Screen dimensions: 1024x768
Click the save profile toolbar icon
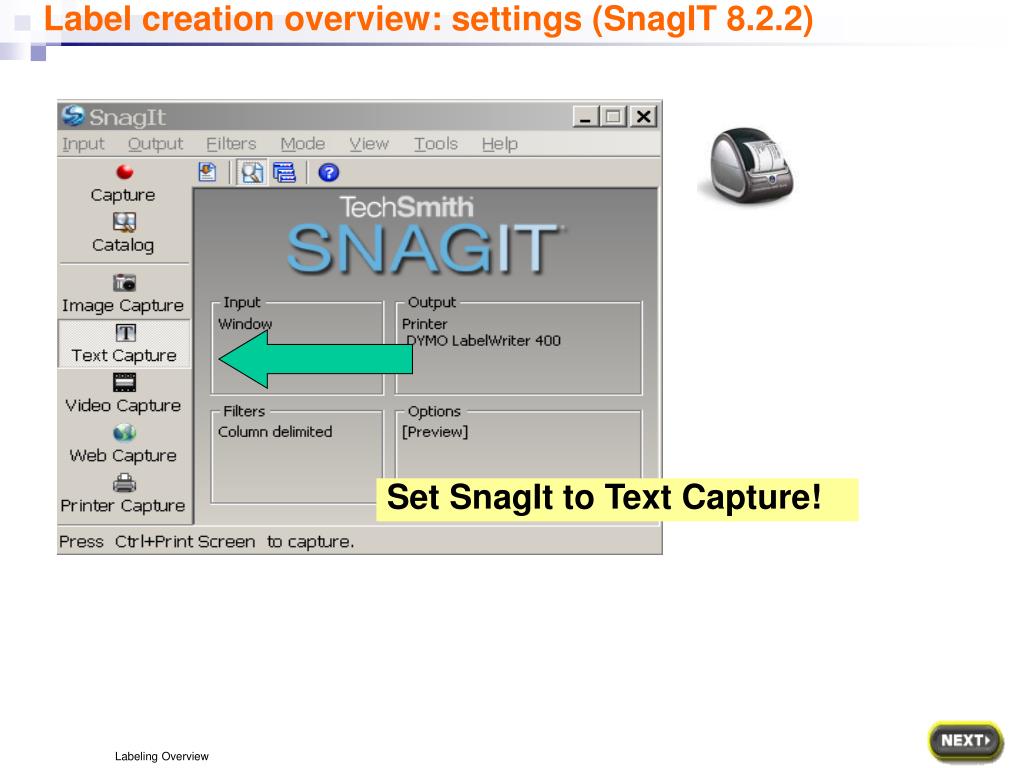[x=207, y=172]
